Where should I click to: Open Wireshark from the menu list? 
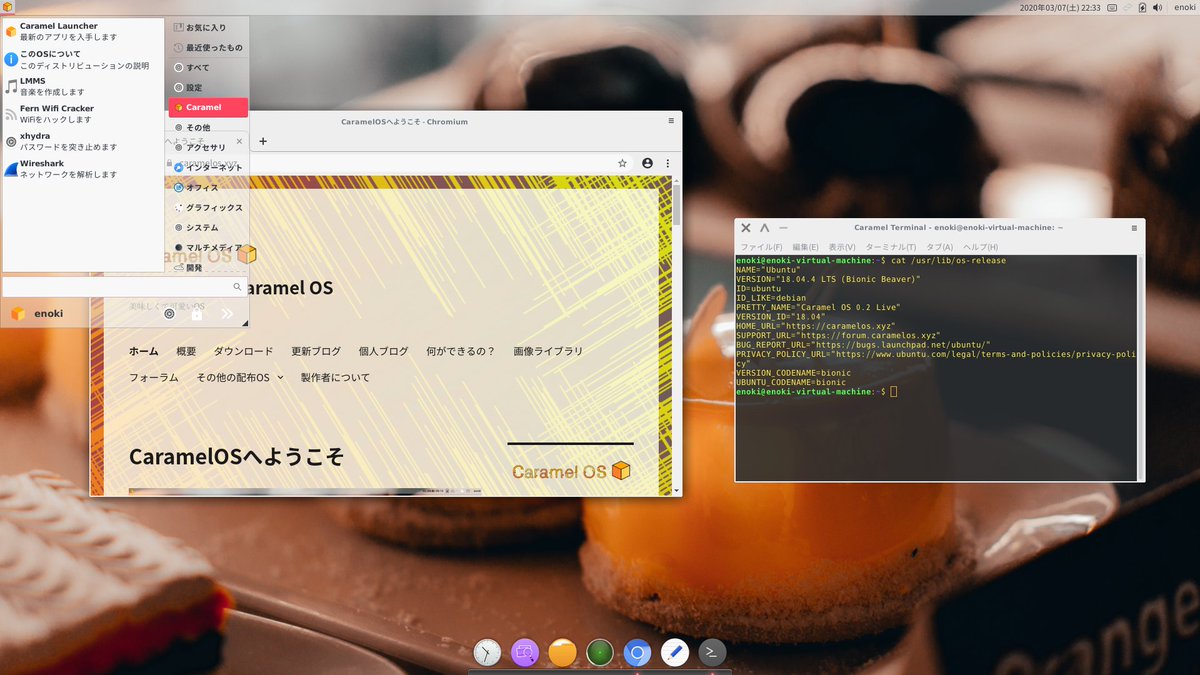(83, 168)
